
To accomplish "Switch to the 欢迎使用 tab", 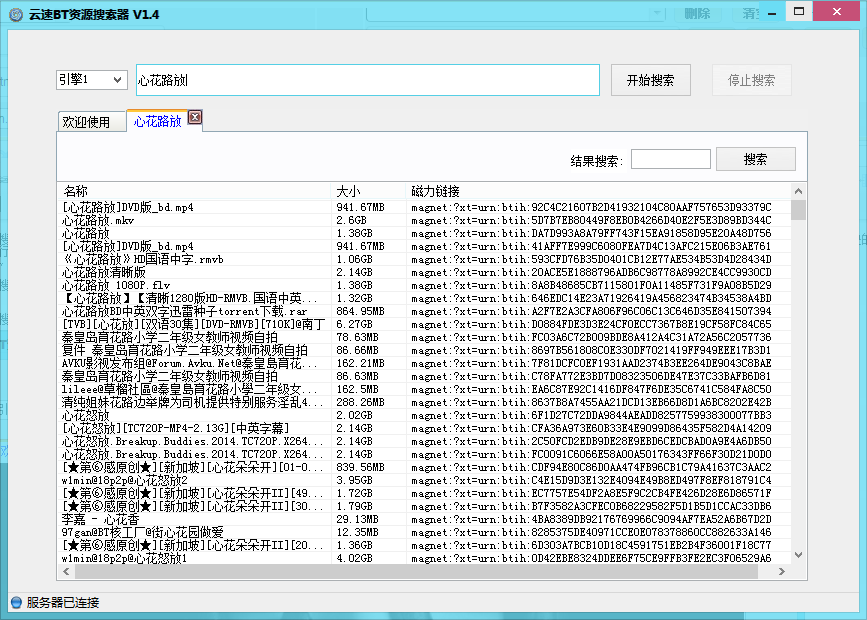I will tap(87, 122).
